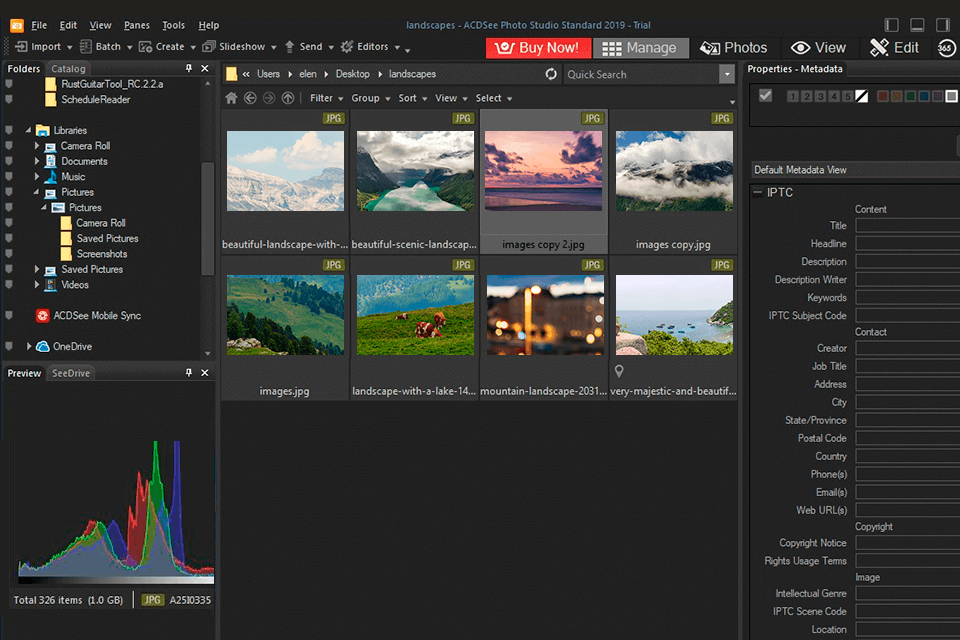Expand the OneDrive tree node
Image resolution: width=960 pixels, height=640 pixels.
[x=29, y=346]
